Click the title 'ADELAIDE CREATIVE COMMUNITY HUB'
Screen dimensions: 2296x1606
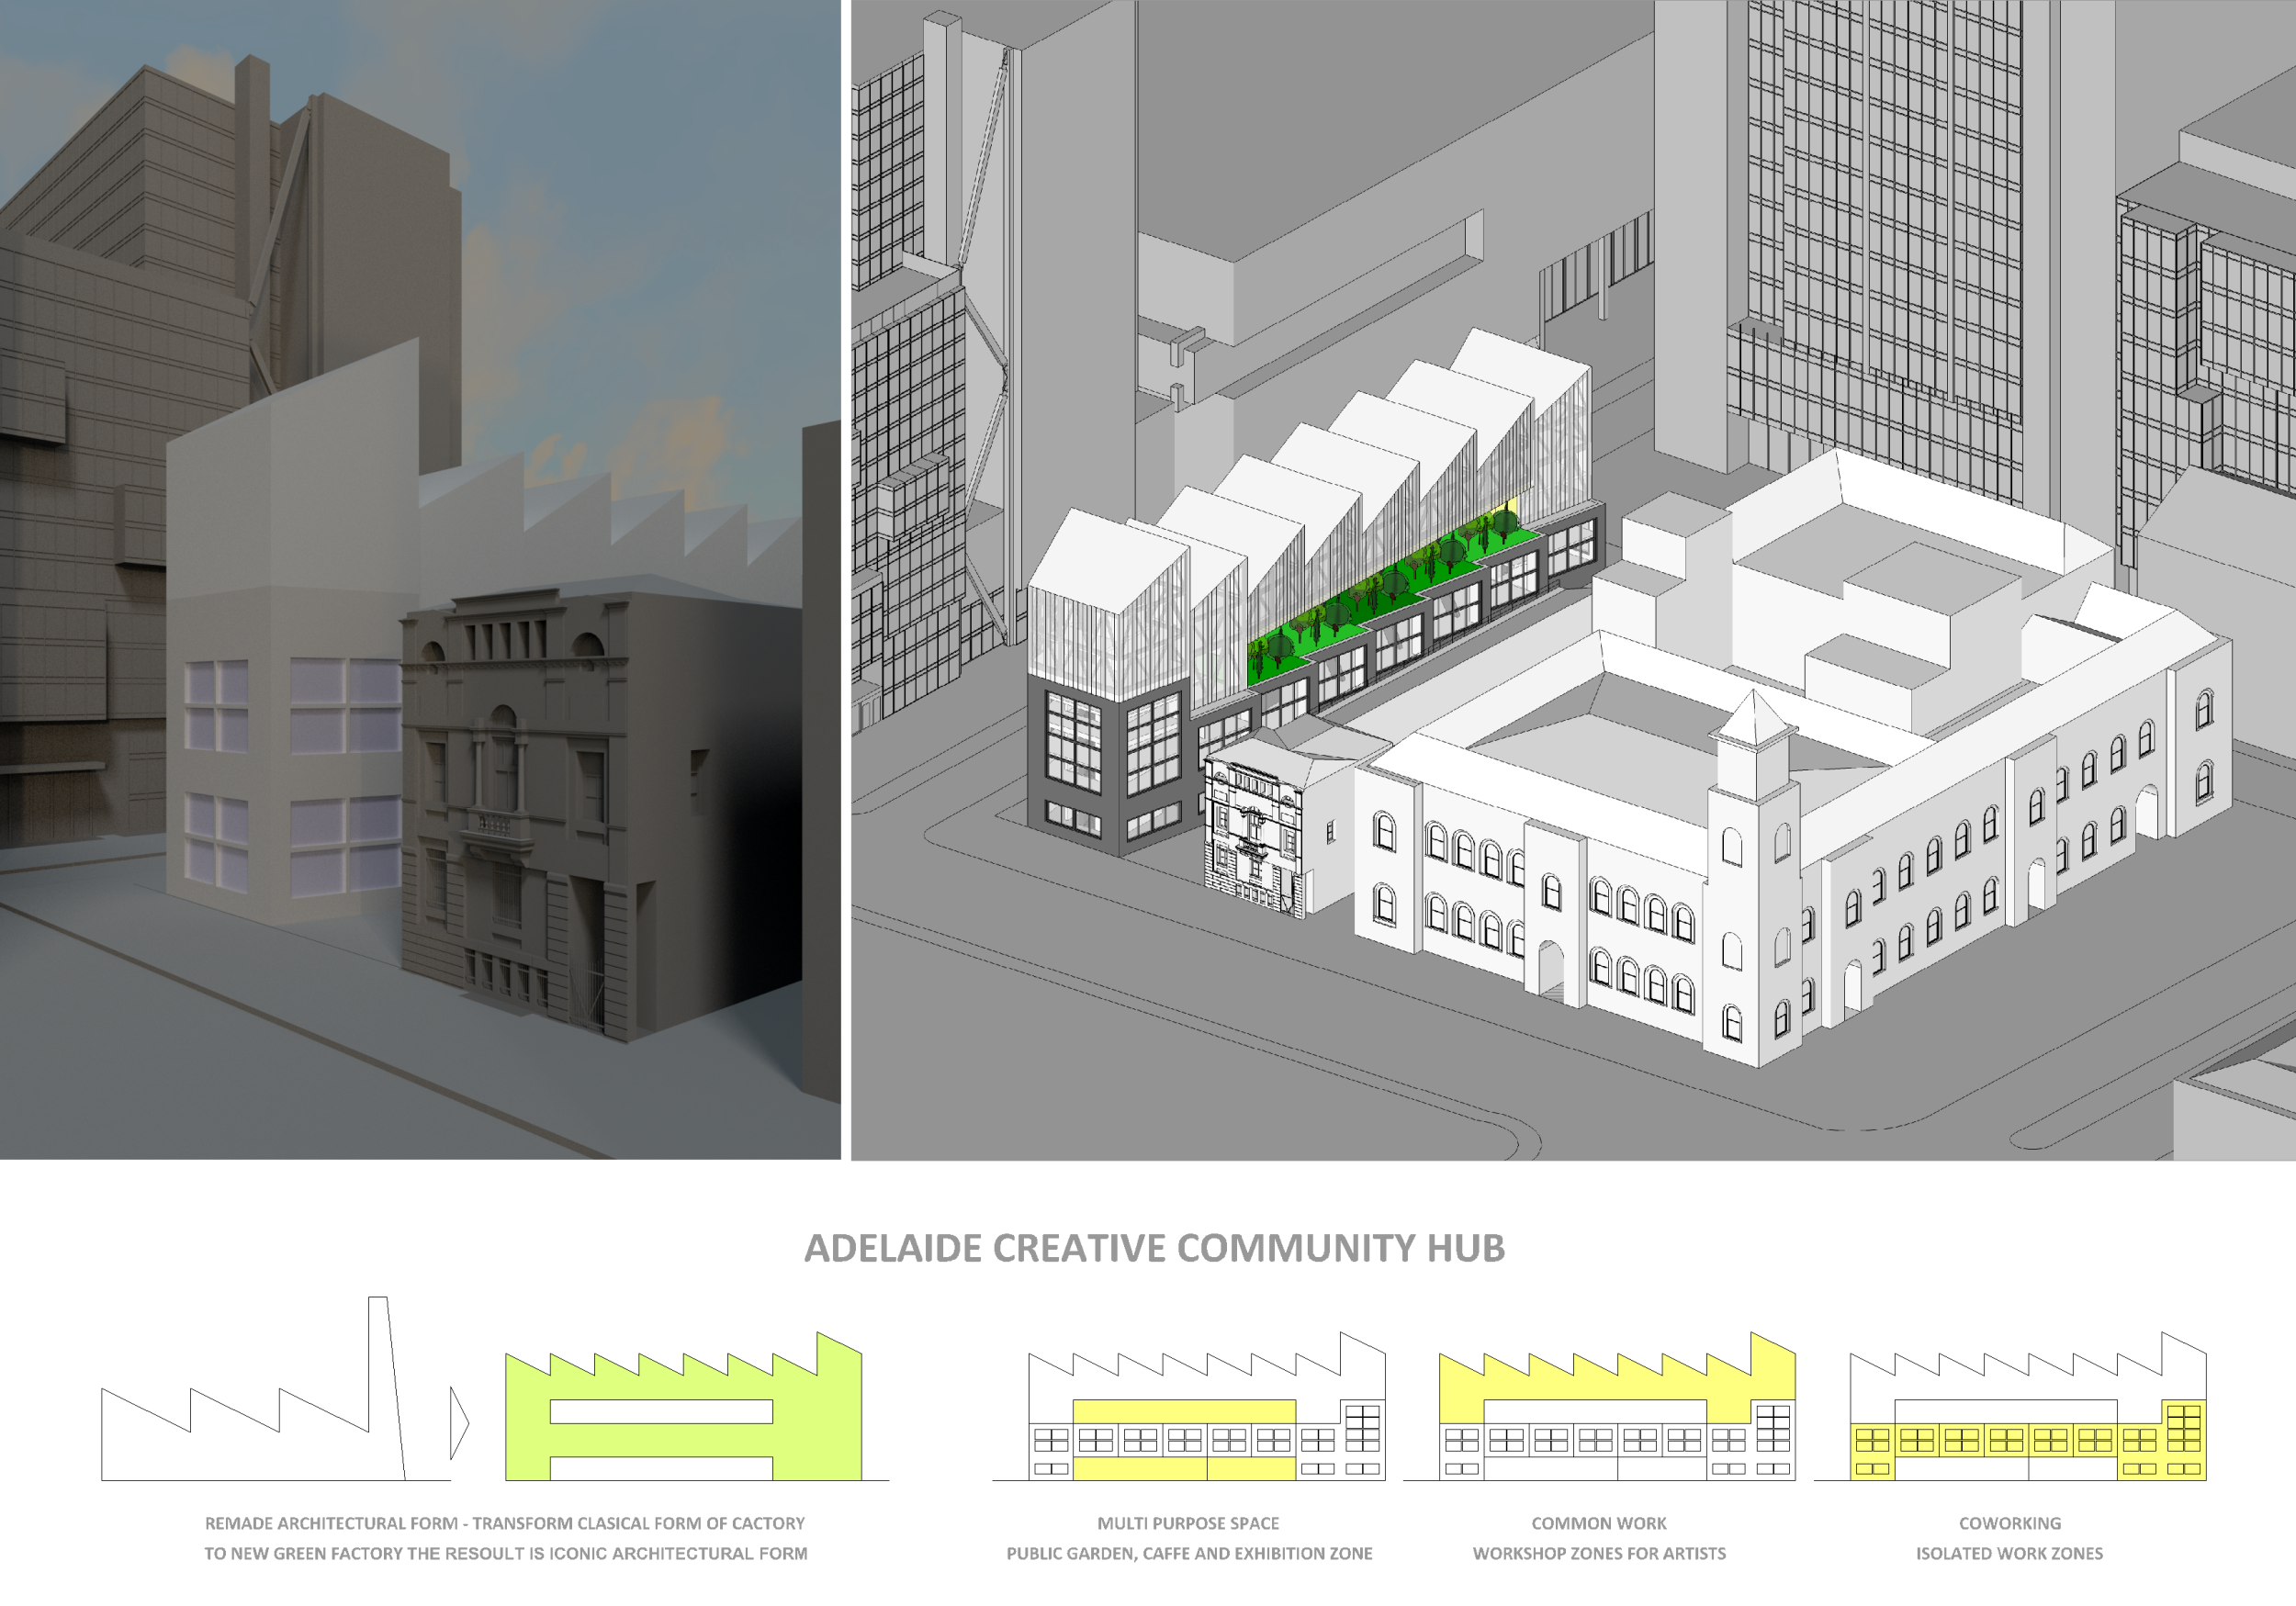[x=1154, y=1248]
